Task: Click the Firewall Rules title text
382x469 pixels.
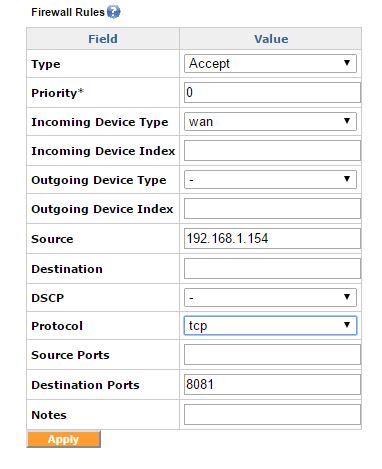Action: 68,12
